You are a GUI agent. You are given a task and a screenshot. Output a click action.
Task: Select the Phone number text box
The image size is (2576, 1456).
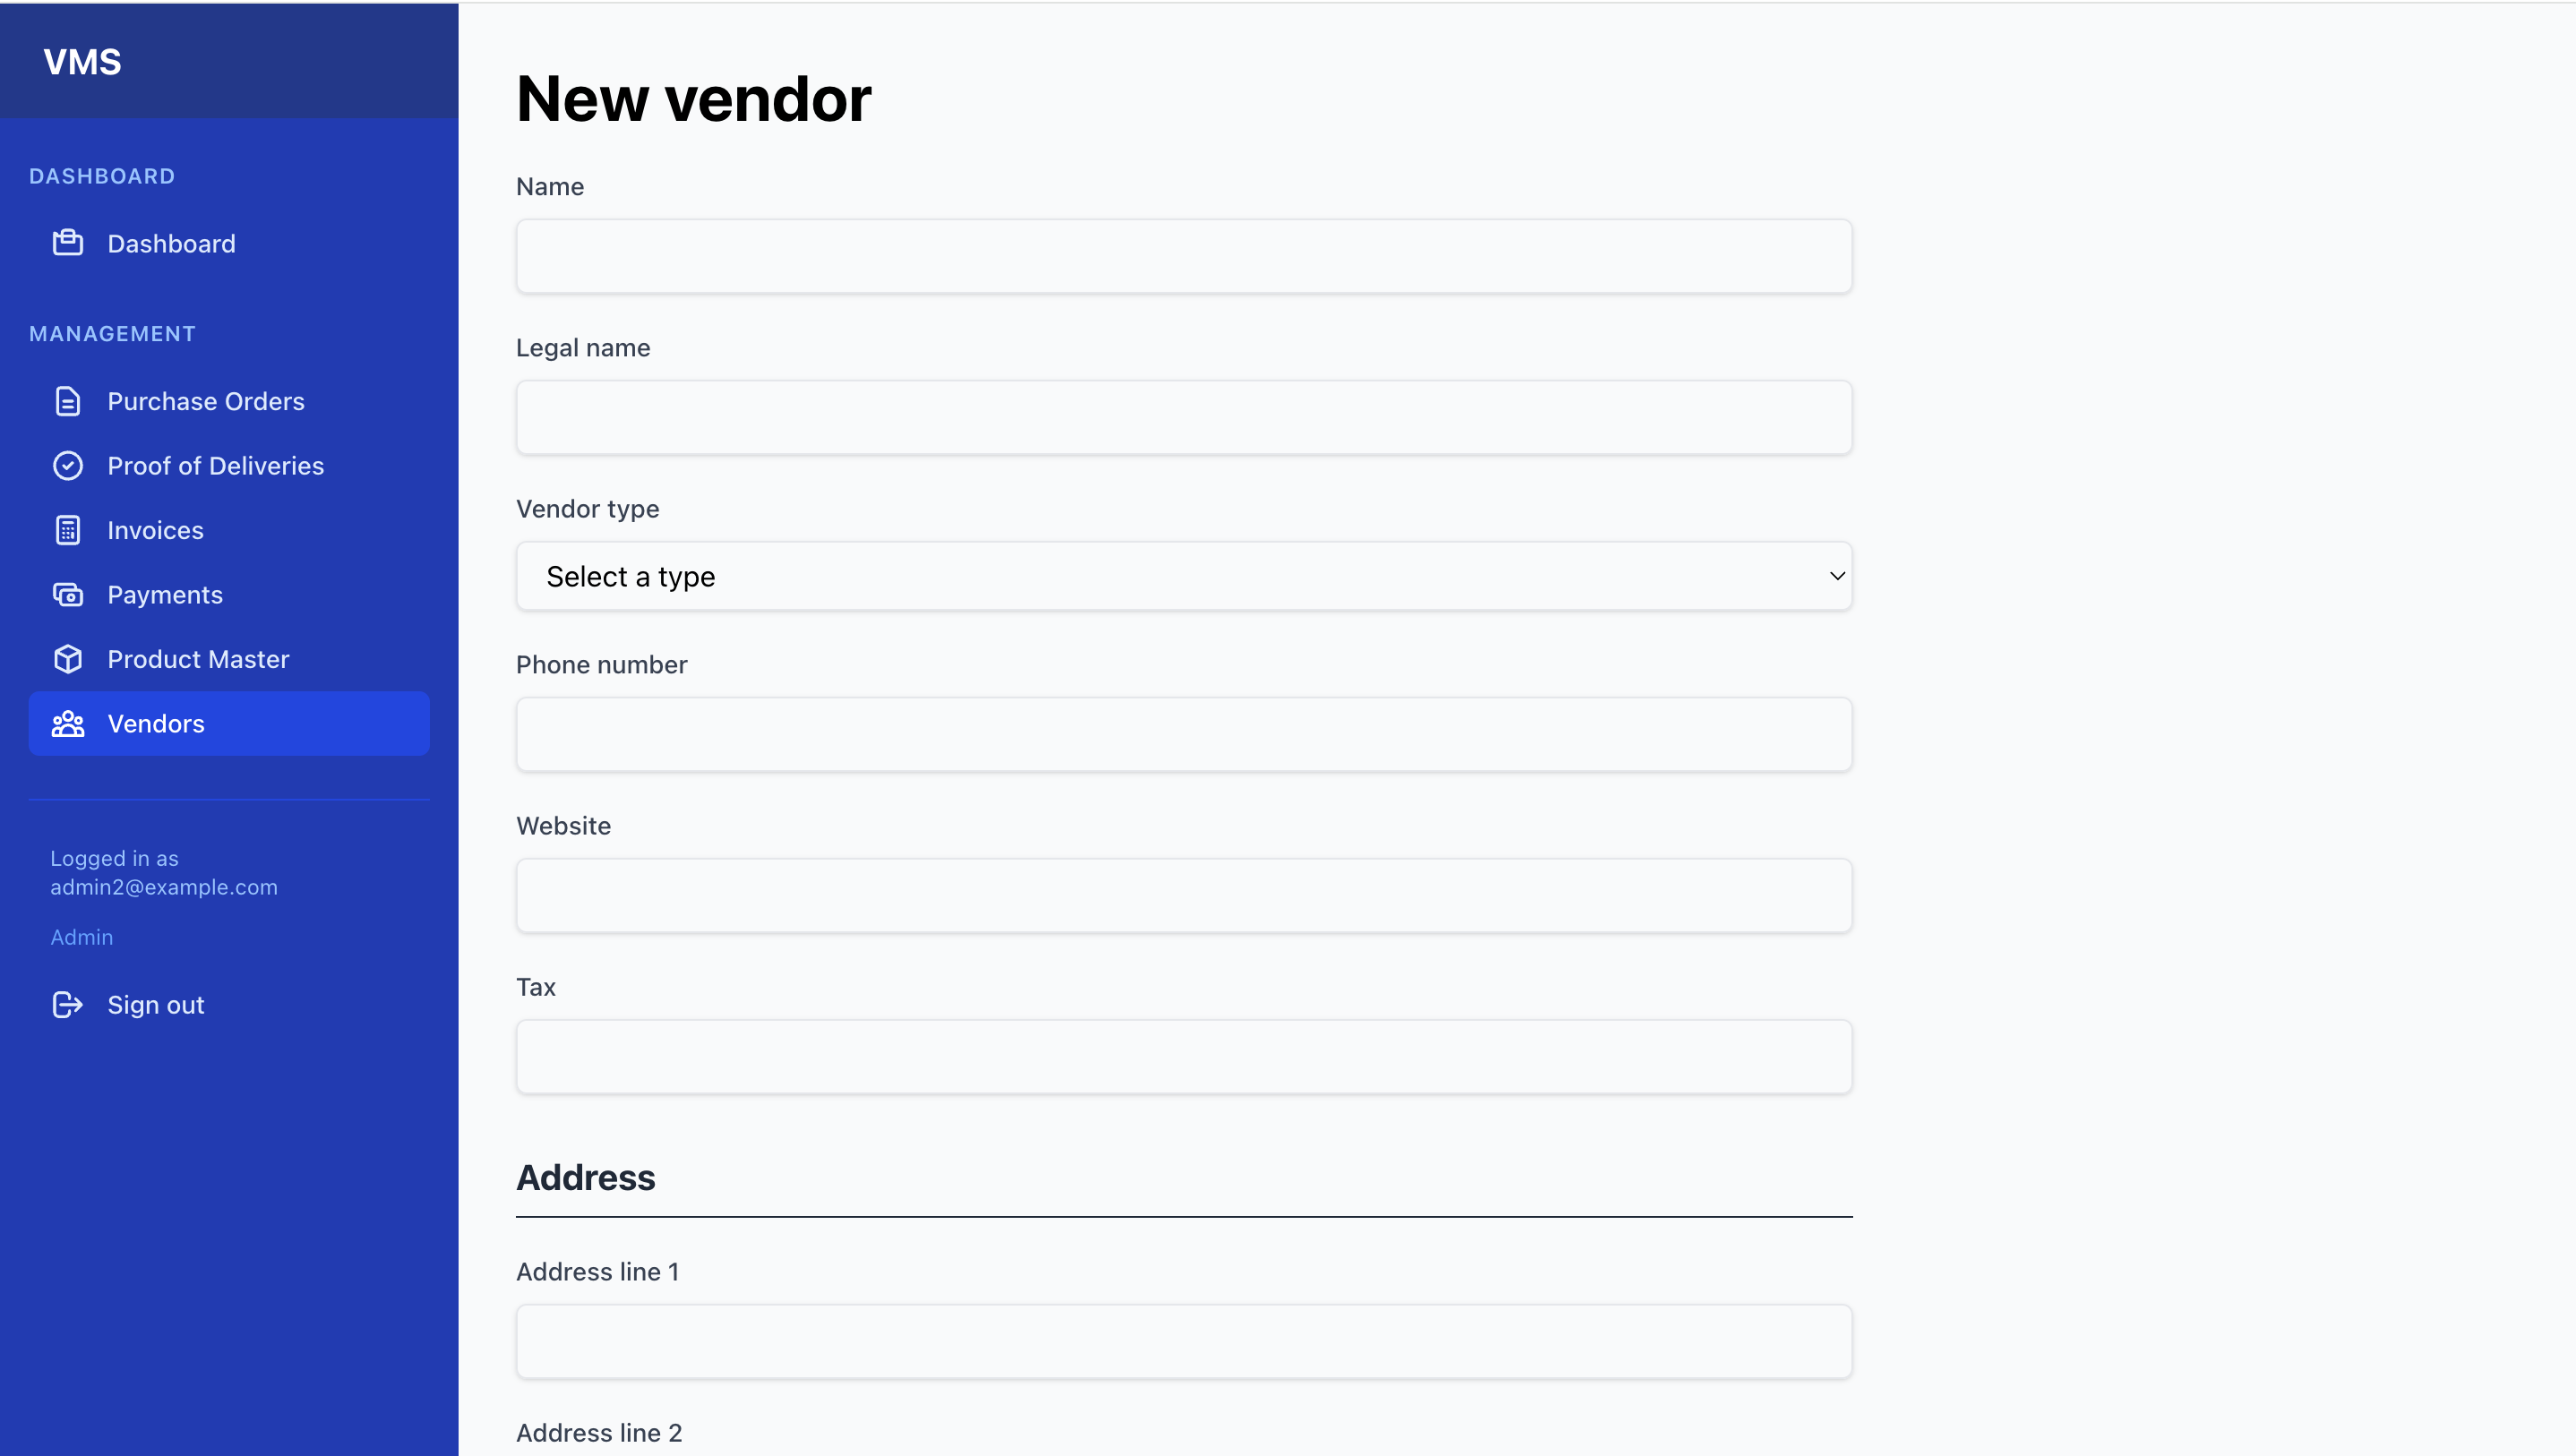point(1183,734)
